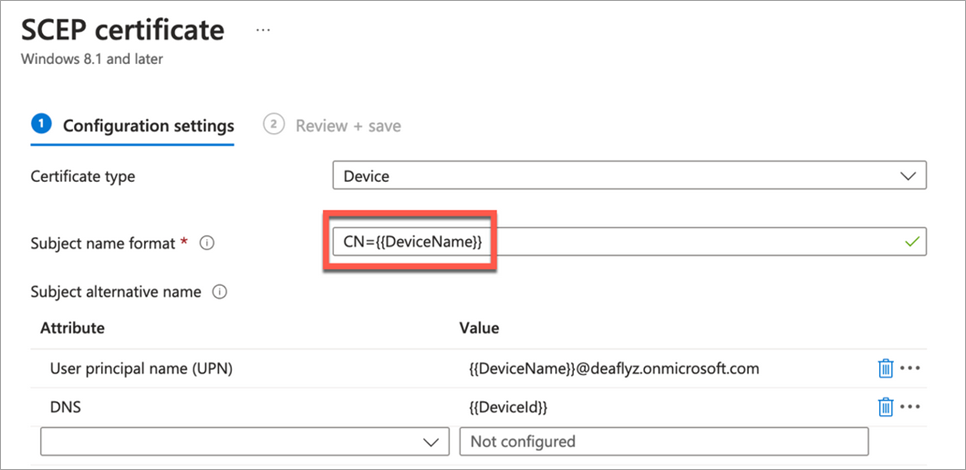Click the step 2 circle icon
The height and width of the screenshot is (470, 966).
coord(272,124)
